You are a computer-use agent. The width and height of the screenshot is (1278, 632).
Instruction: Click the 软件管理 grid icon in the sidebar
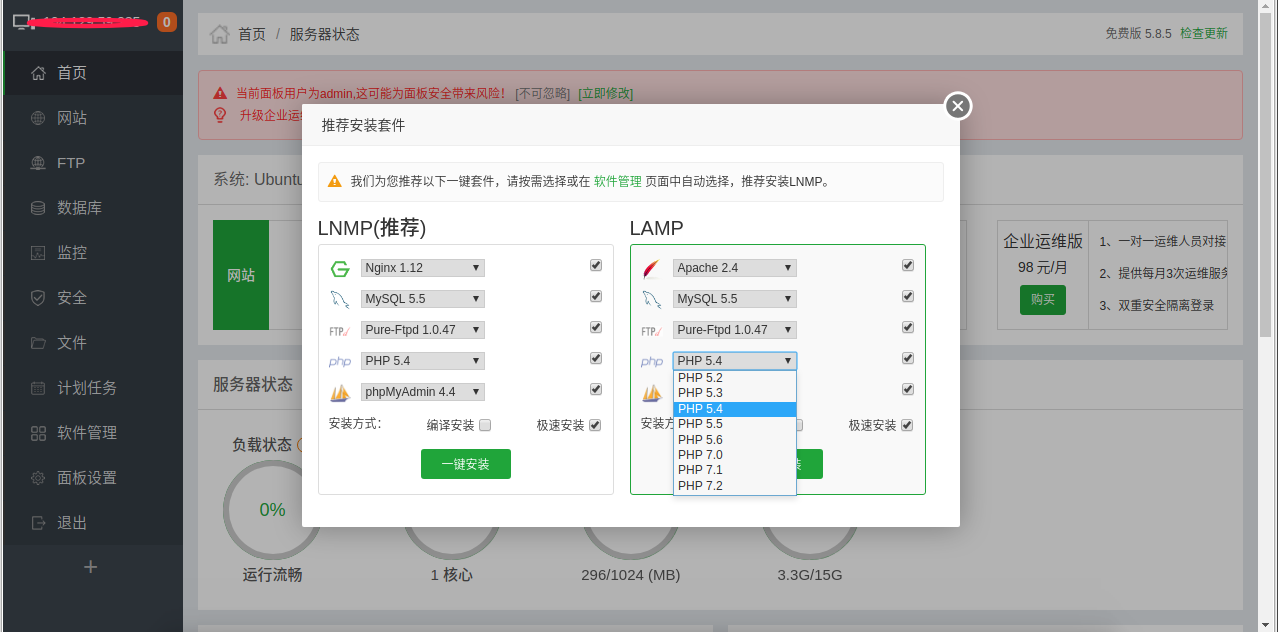(39, 433)
